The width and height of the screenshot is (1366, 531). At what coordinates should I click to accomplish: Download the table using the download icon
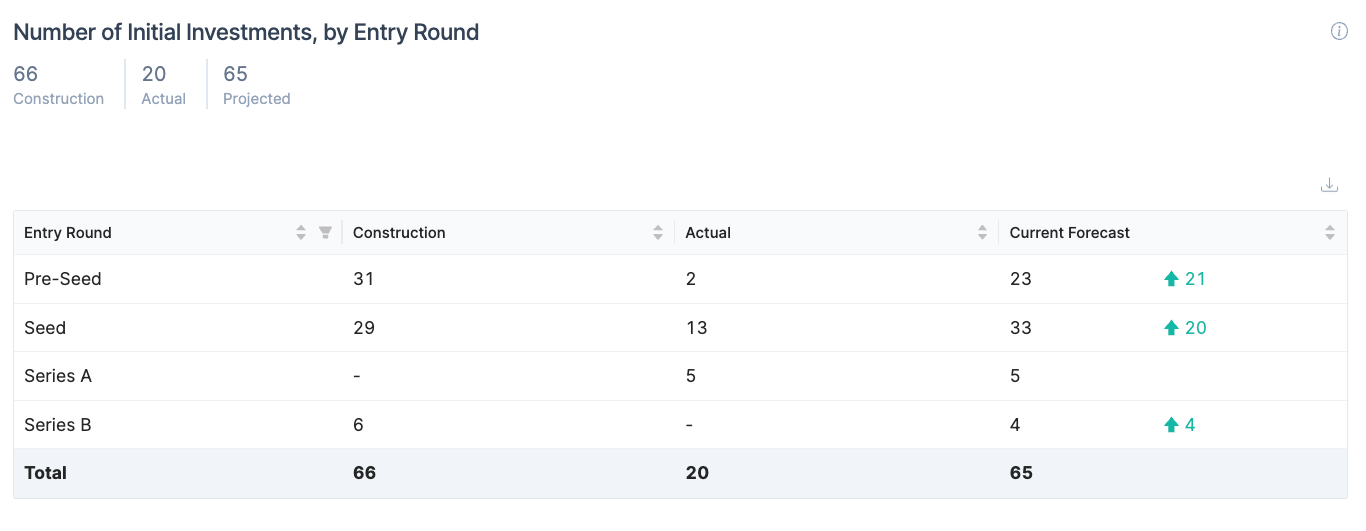1329,185
